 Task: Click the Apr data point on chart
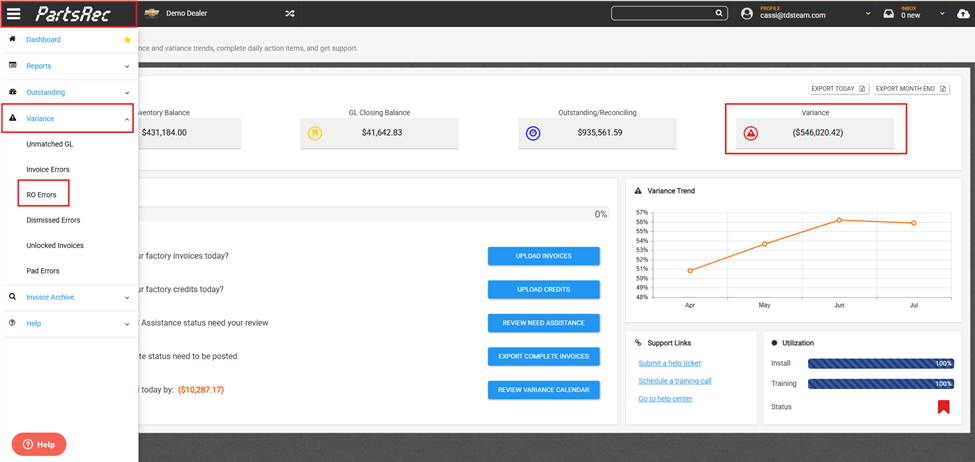(x=690, y=270)
